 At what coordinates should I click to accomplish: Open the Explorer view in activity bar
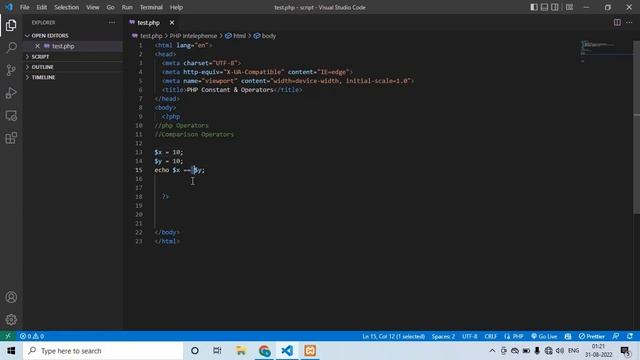pos(11,25)
